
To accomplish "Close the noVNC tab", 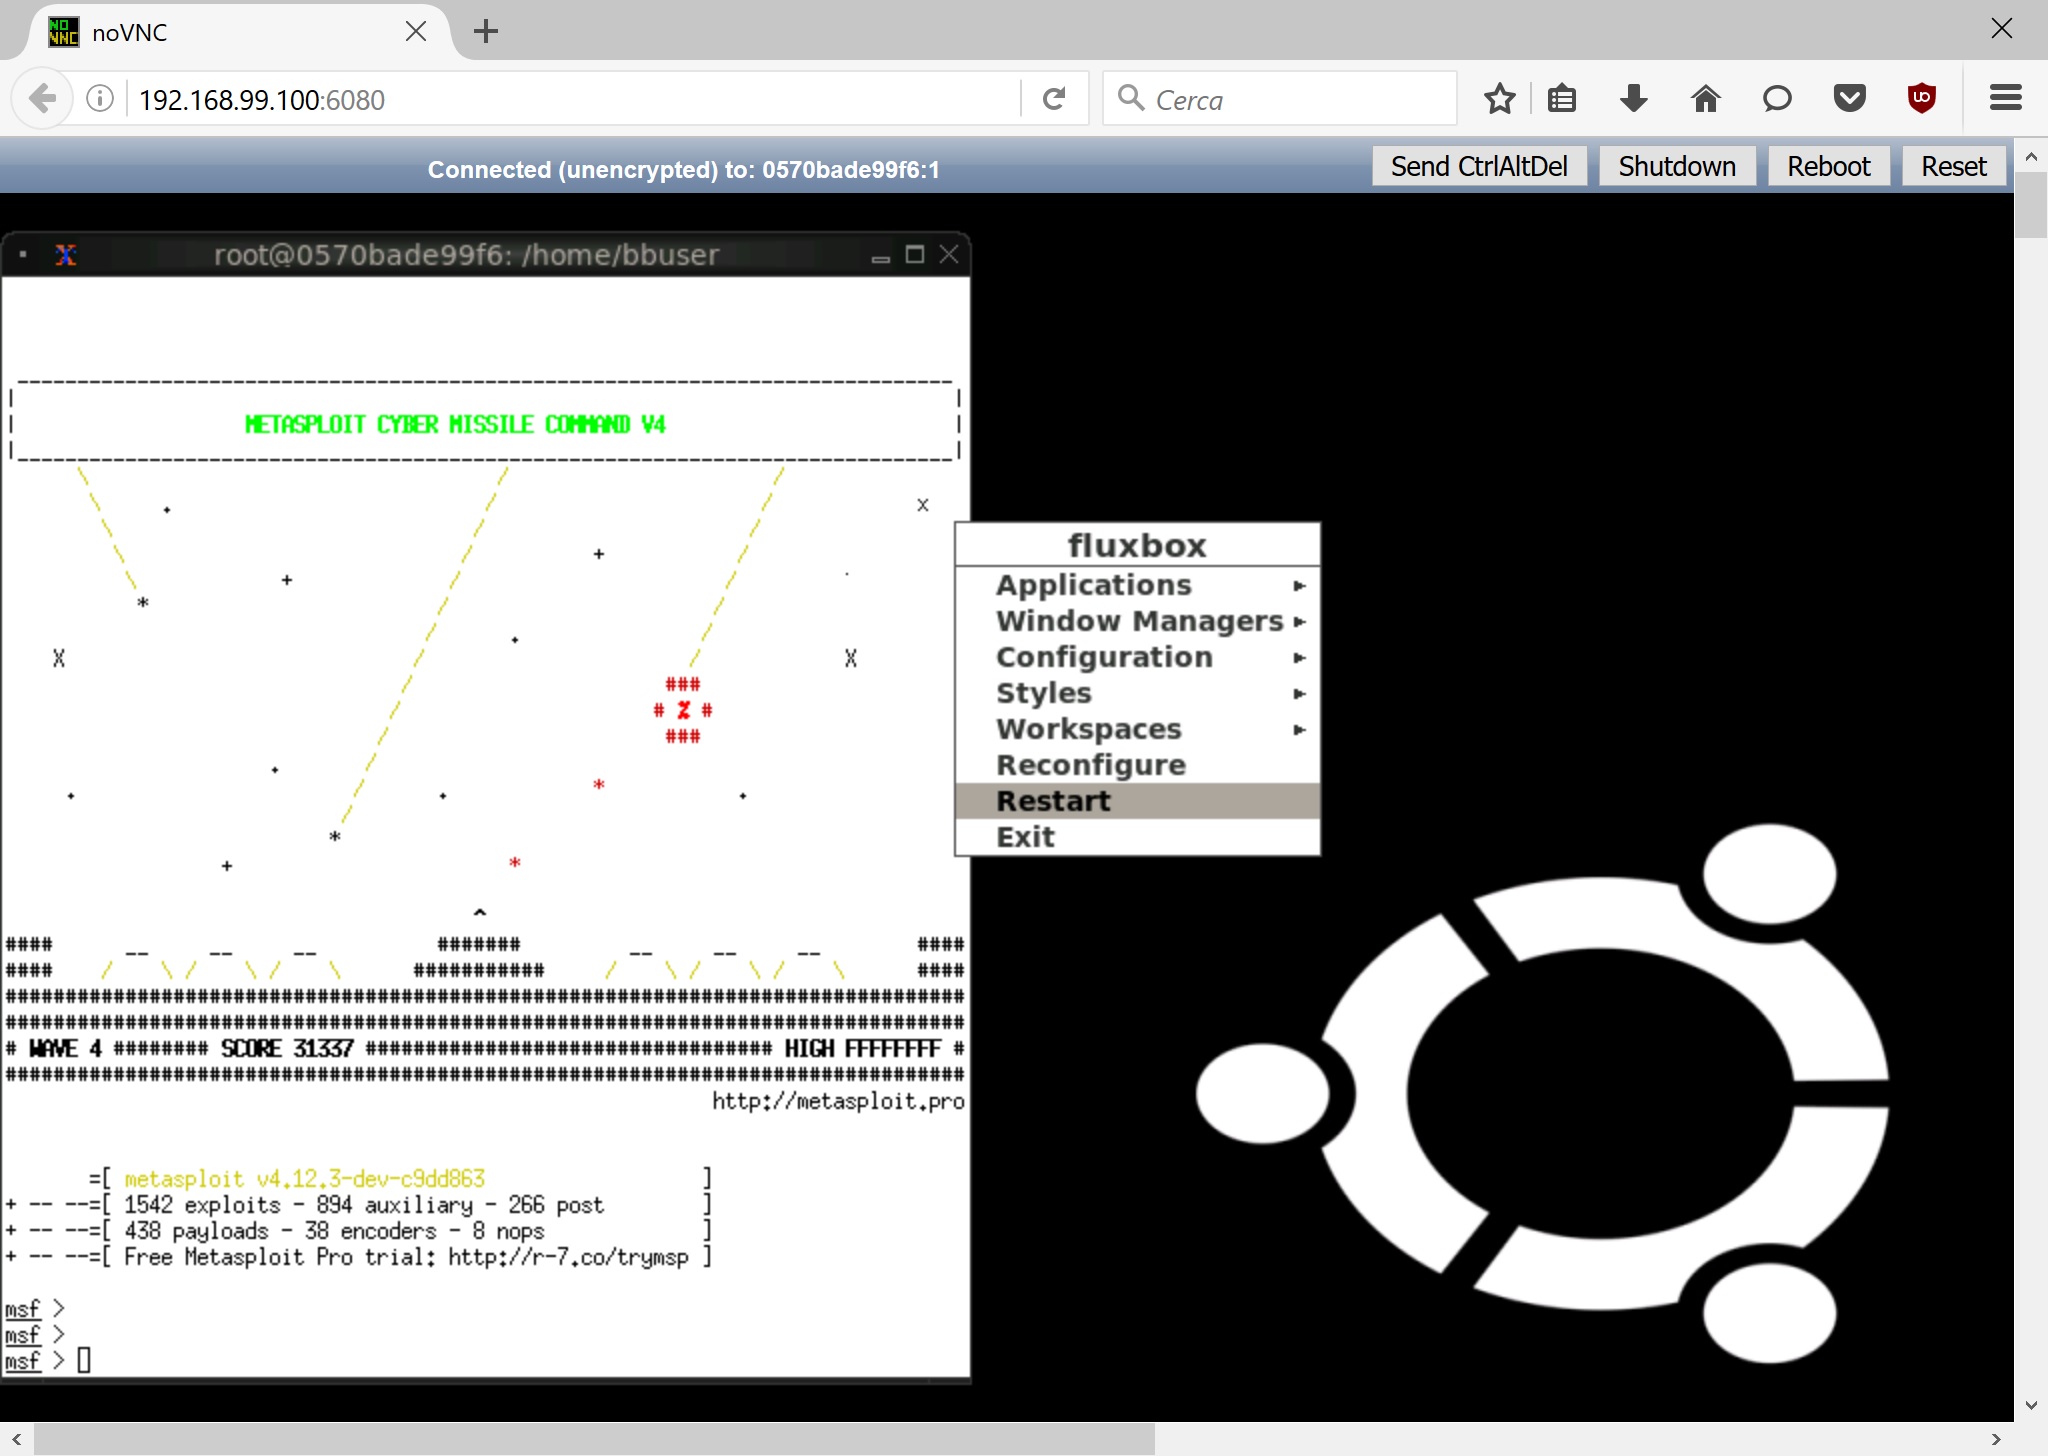I will tap(416, 31).
